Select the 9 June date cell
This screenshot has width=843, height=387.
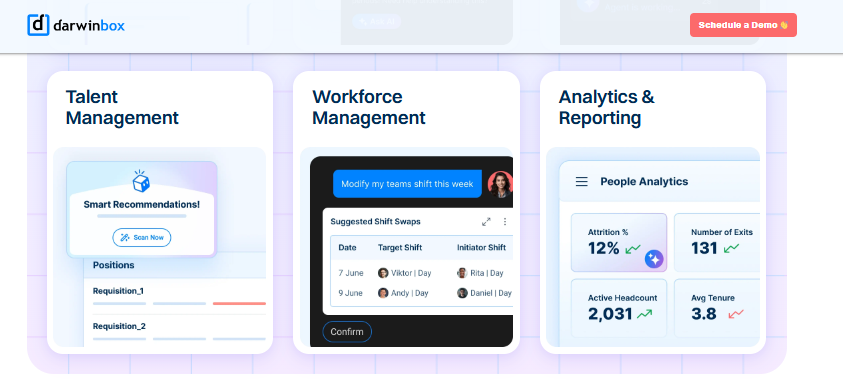pos(351,293)
